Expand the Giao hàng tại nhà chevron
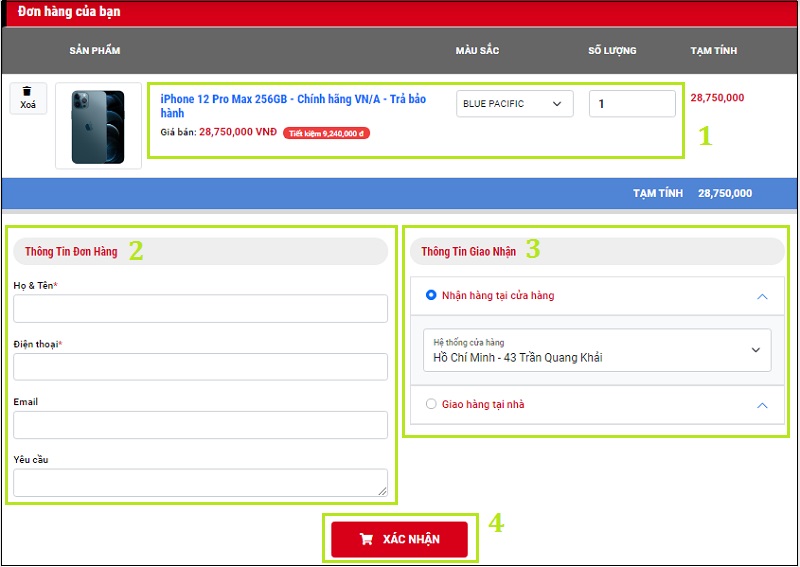The height and width of the screenshot is (567, 800). [762, 405]
